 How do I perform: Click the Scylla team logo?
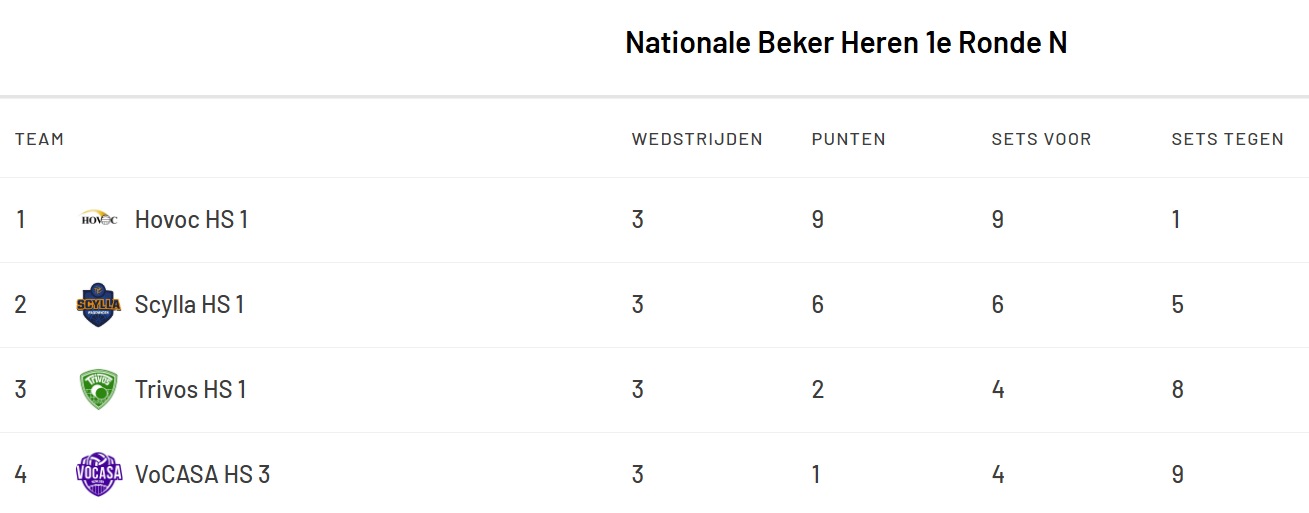[99, 305]
